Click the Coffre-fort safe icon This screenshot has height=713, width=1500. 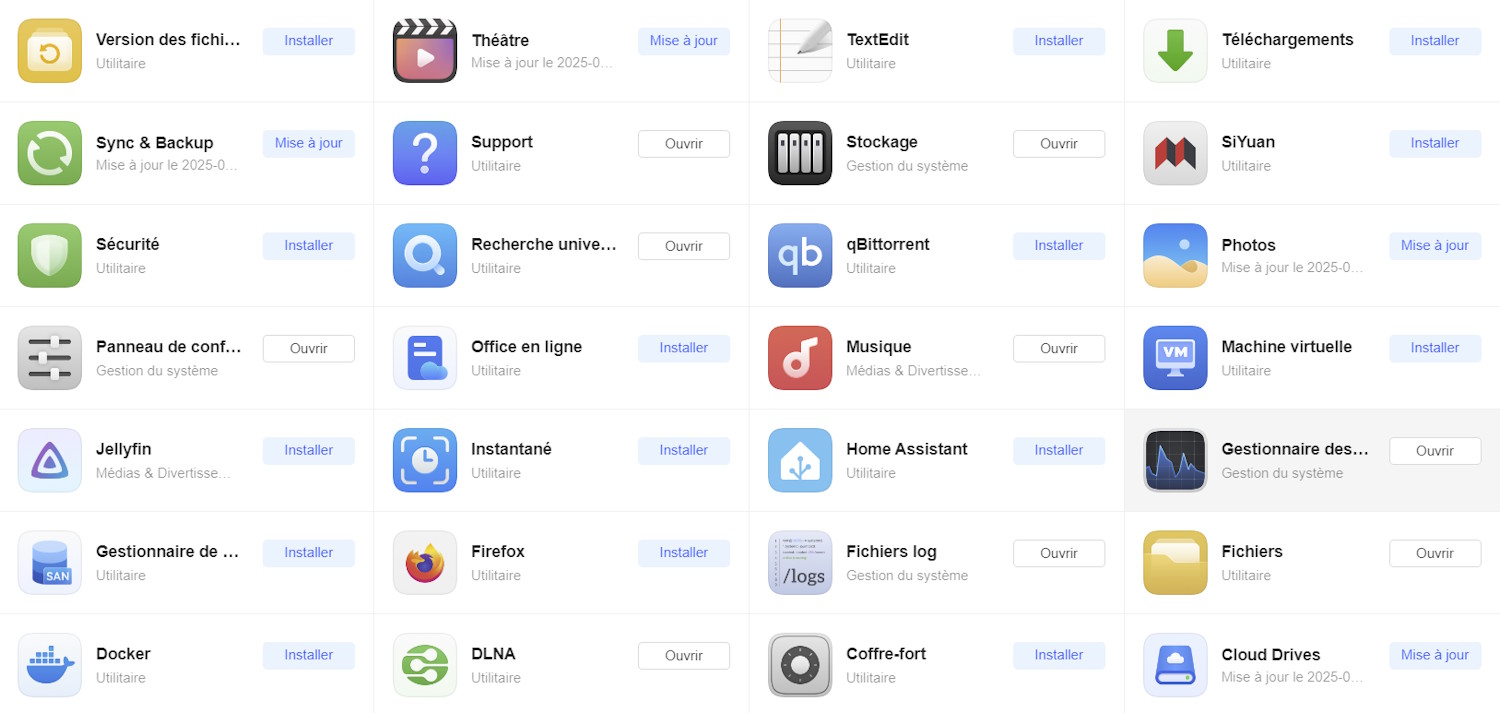(x=800, y=665)
